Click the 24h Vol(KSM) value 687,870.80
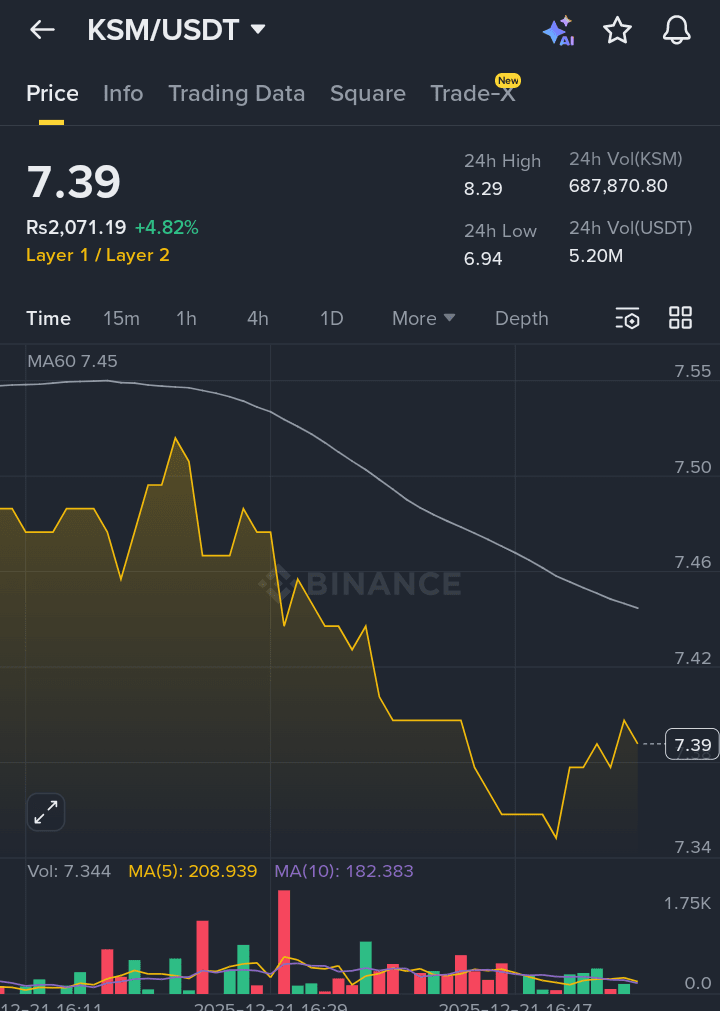Image resolution: width=720 pixels, height=1011 pixels. click(x=618, y=186)
